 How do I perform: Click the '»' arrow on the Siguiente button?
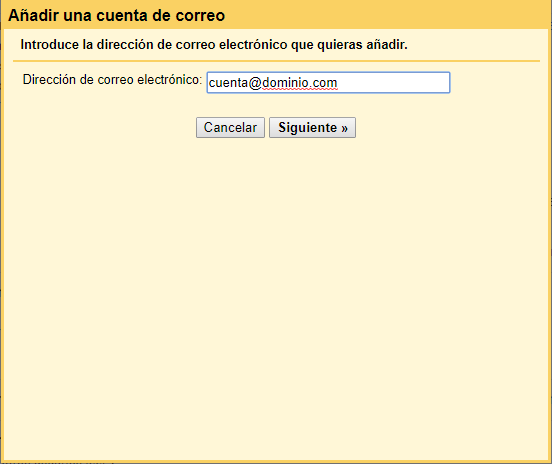click(344, 128)
